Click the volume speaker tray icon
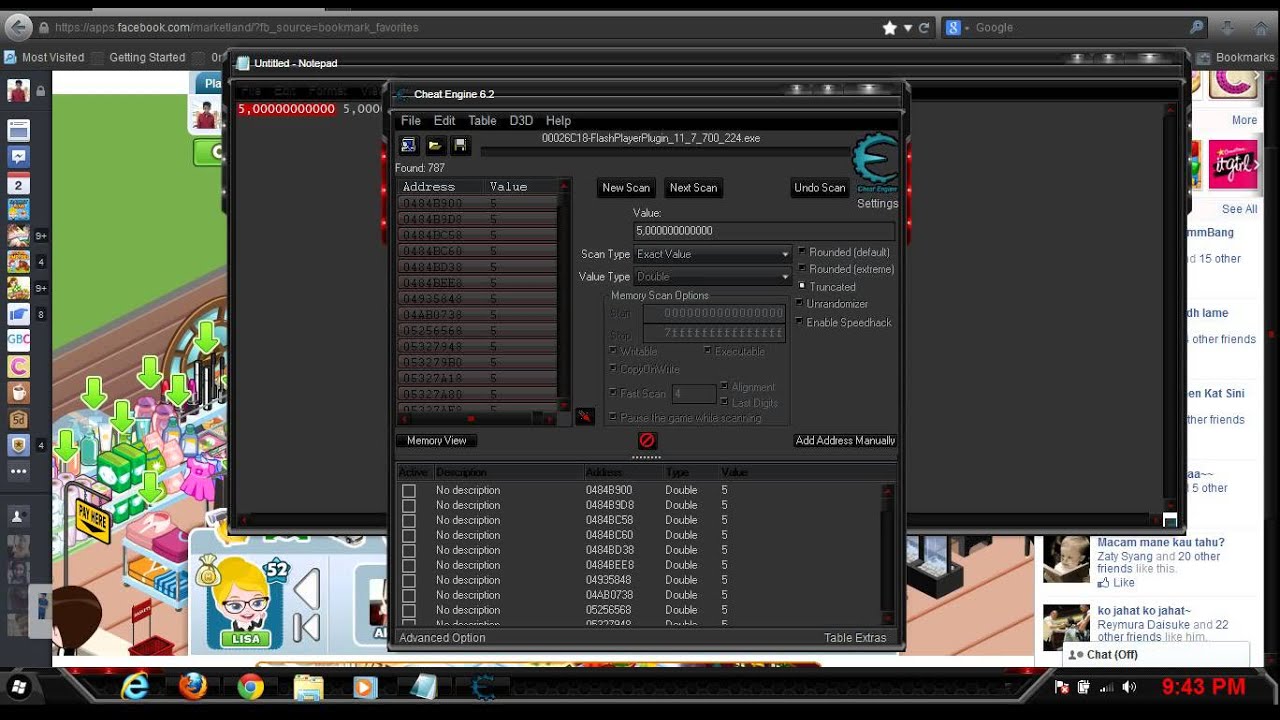Viewport: 1280px width, 720px height. tap(1129, 687)
